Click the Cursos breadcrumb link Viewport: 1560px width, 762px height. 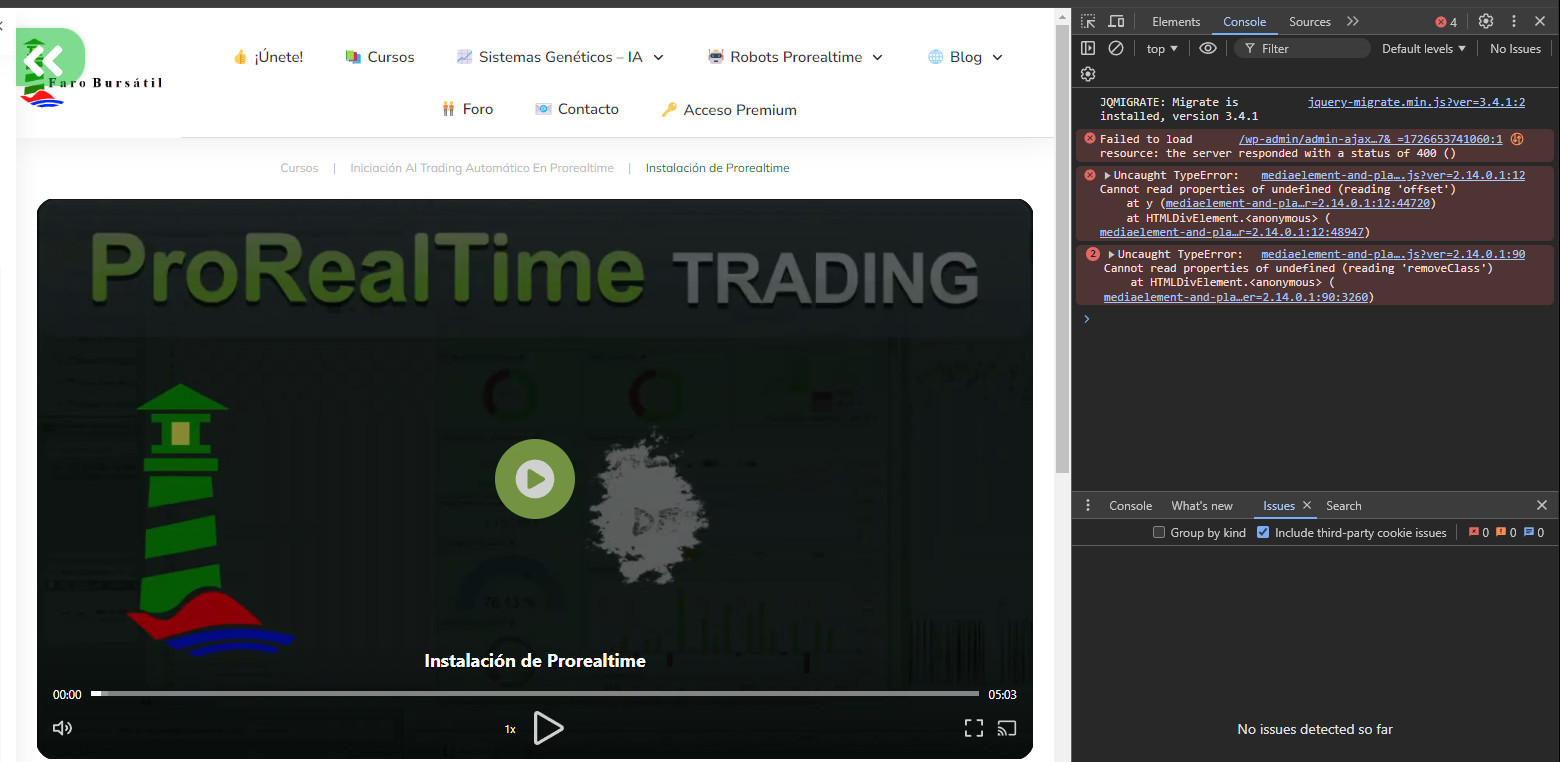click(299, 168)
